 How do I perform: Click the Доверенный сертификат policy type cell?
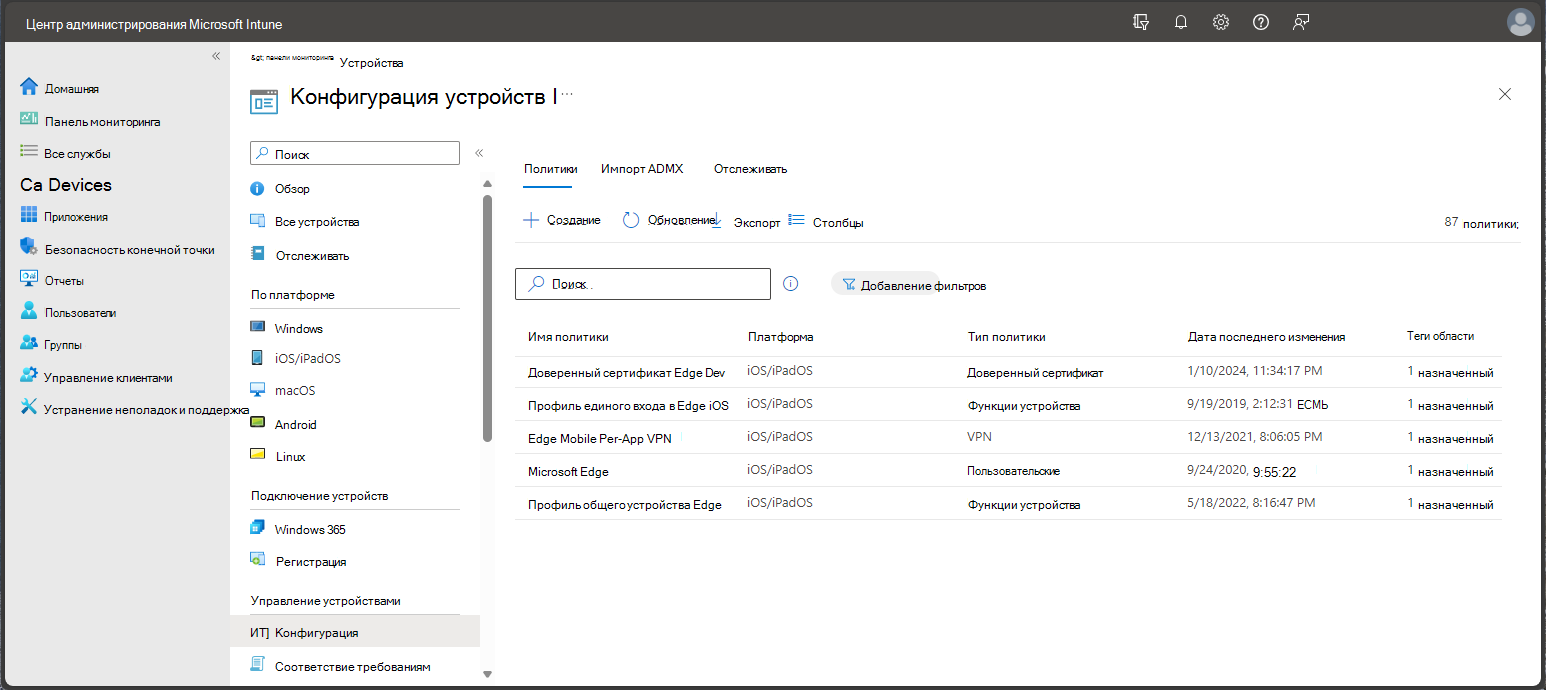pyautogui.click(x=1035, y=373)
